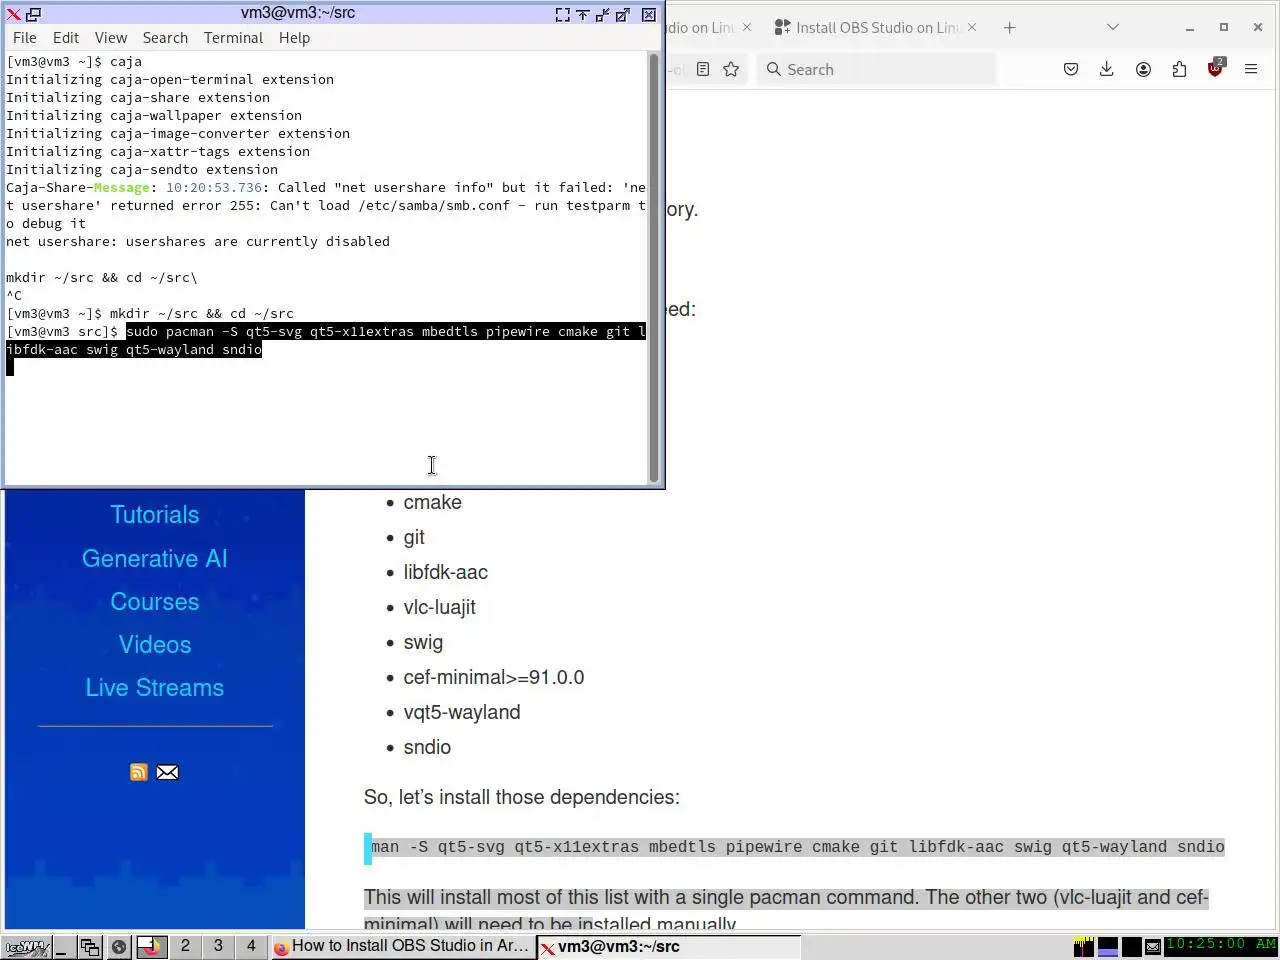Image resolution: width=1280 pixels, height=960 pixels.
Task: Click the 'sndio' list item
Action: coord(427,748)
